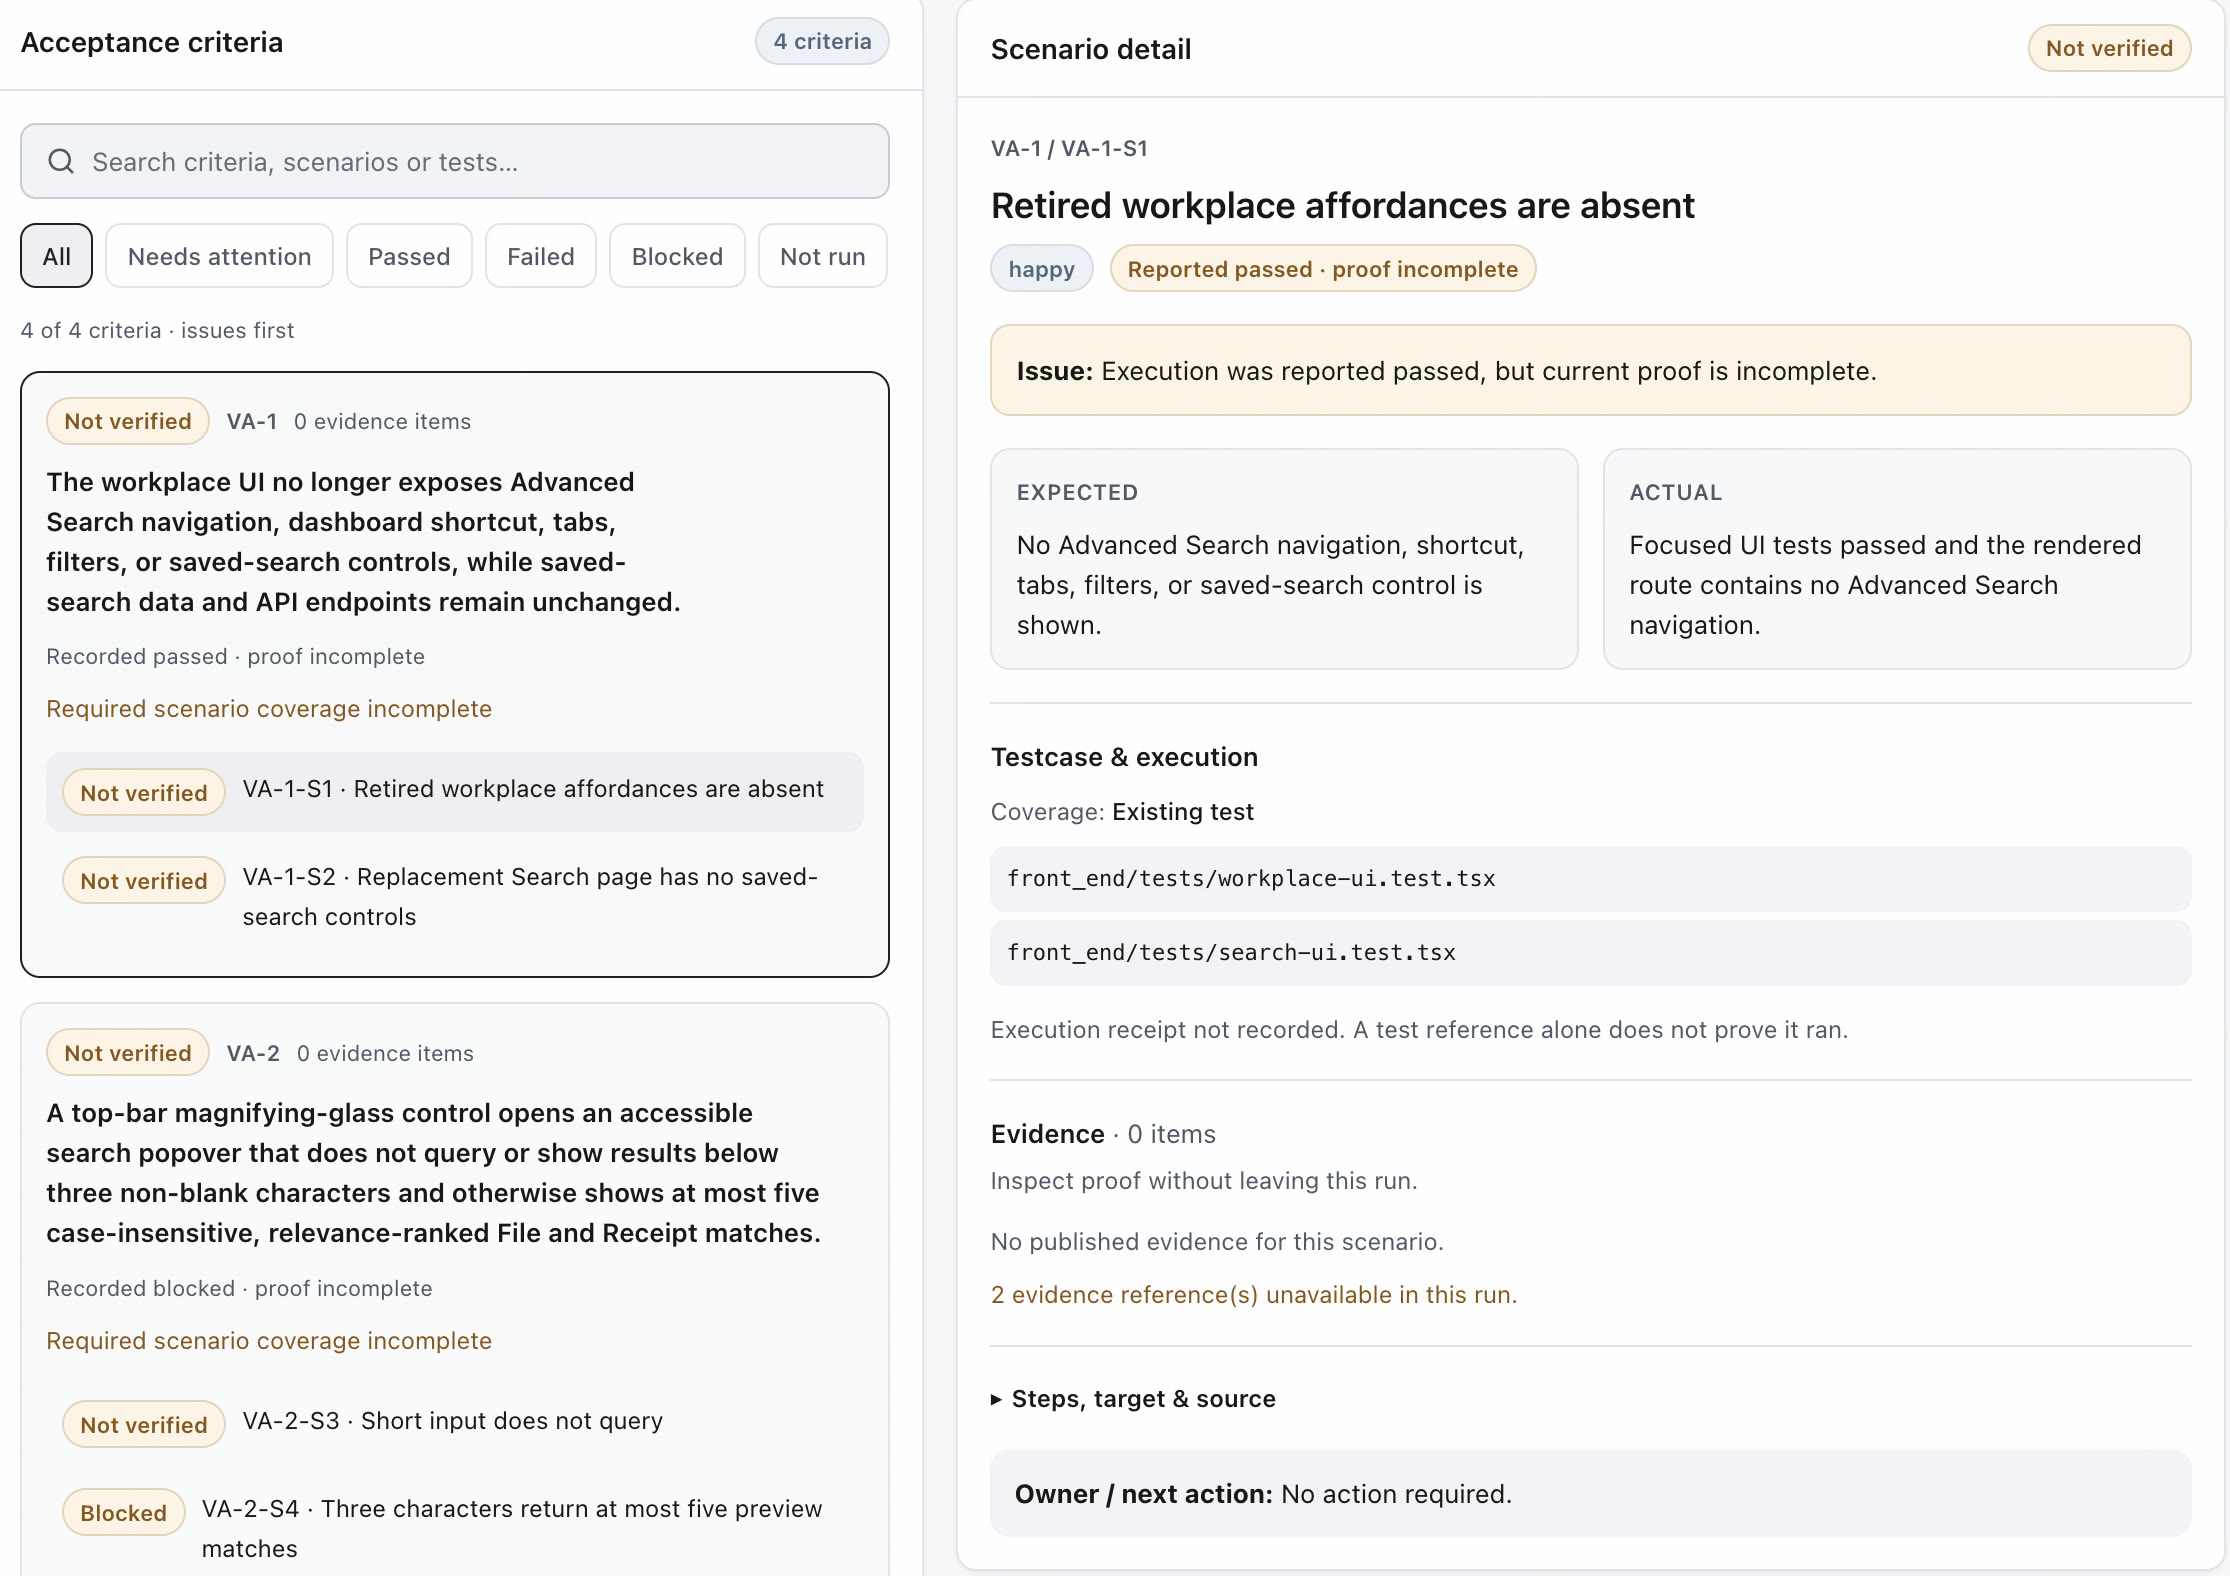Click the Blocked badge of VA-2-S4
Image resolution: width=2230 pixels, height=1576 pixels.
coord(124,1512)
